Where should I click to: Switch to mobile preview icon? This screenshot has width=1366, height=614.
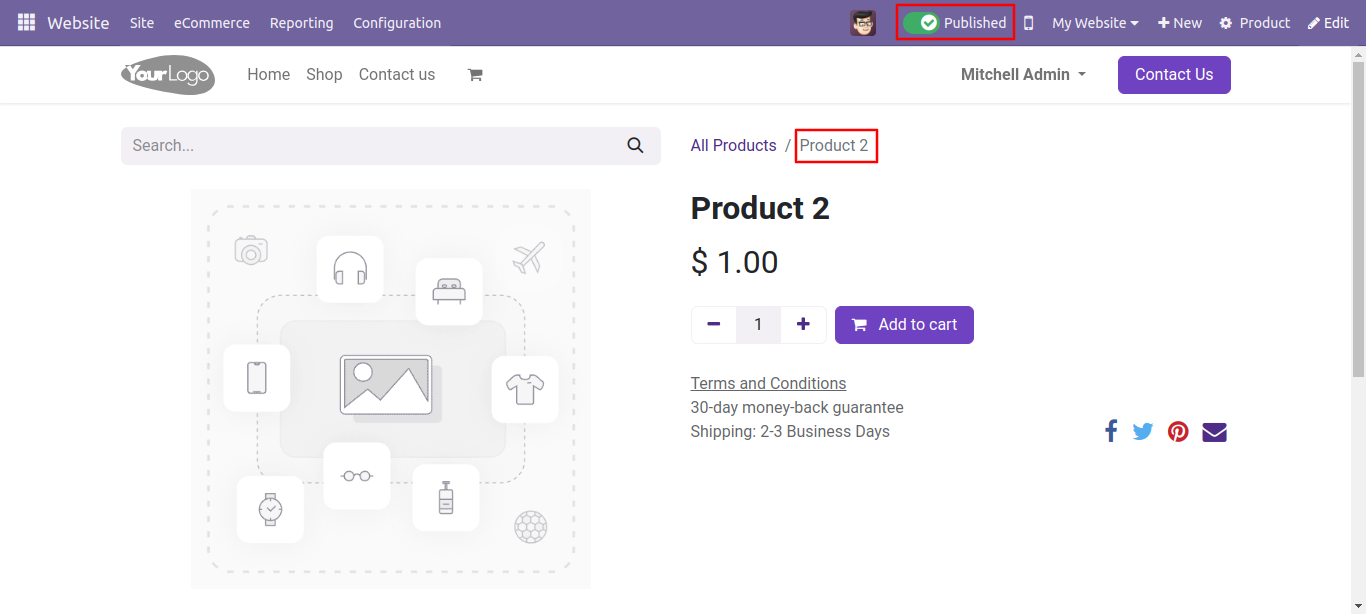(x=1028, y=23)
